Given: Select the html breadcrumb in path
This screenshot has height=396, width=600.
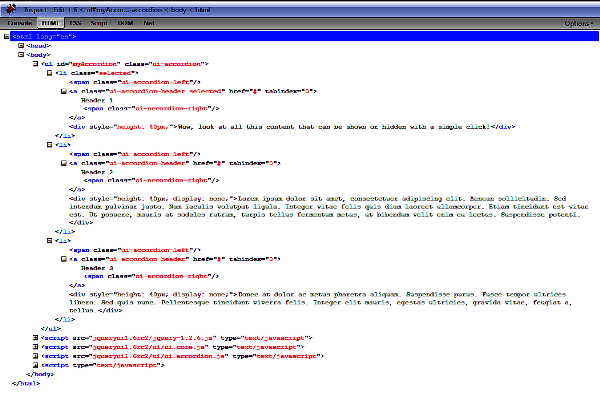Looking at the screenshot, I should coord(202,10).
